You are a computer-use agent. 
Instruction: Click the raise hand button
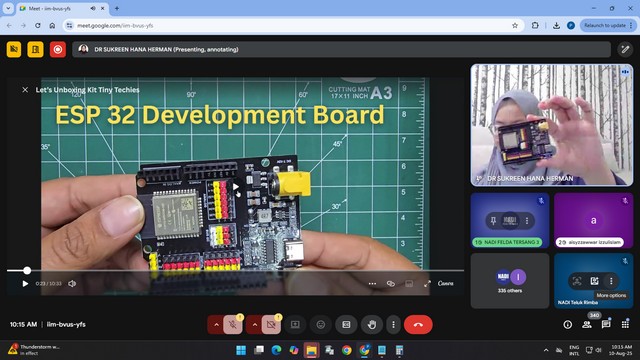tap(371, 324)
